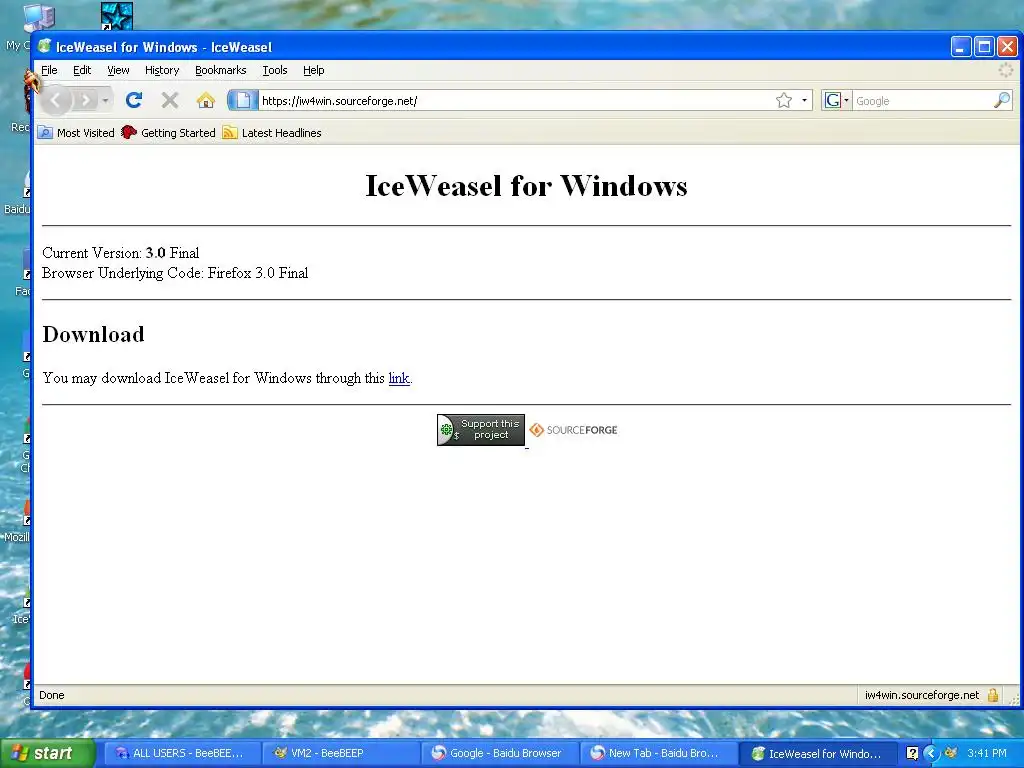Open the Windows Start menu

point(47,753)
